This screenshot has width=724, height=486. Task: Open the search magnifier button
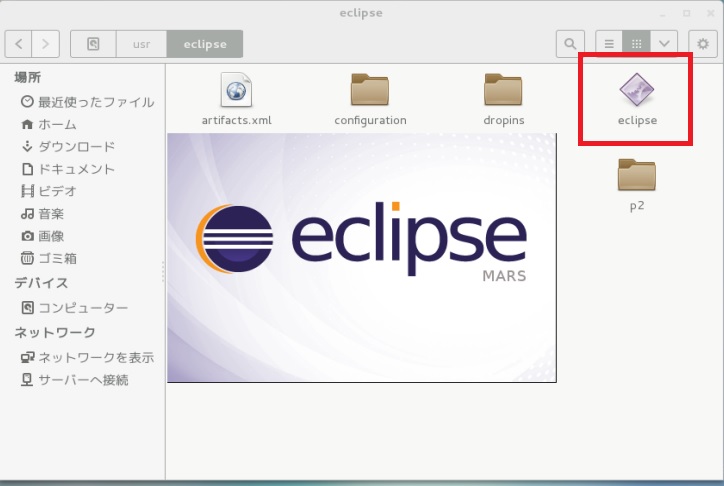point(570,44)
